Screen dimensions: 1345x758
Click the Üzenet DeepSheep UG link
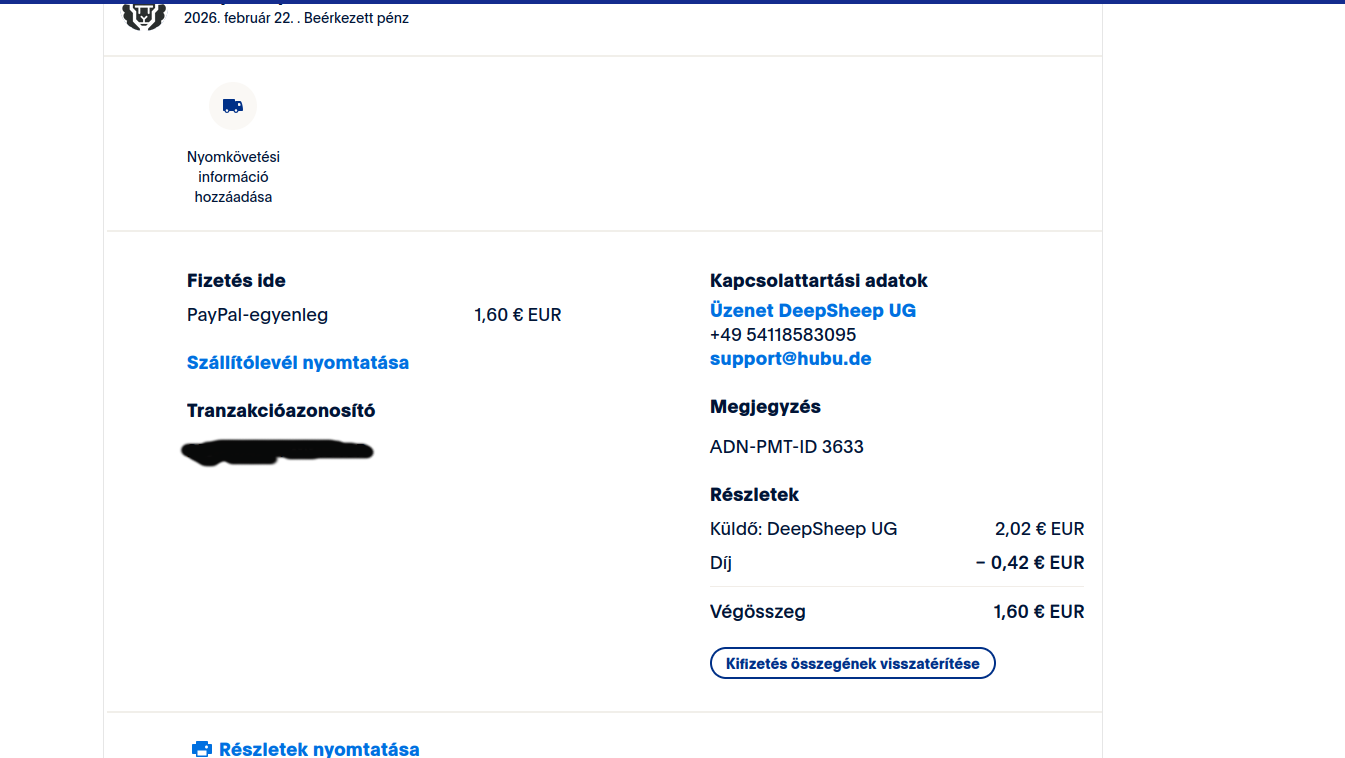tap(812, 311)
